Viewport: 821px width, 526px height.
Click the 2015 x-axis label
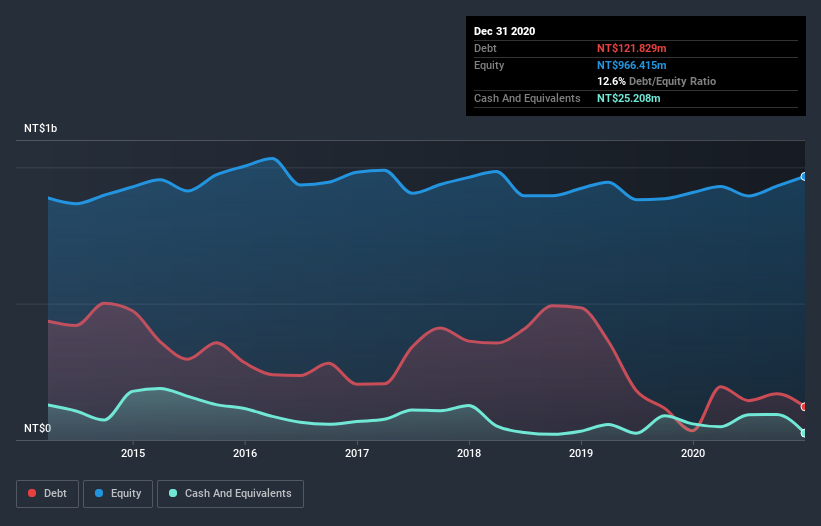[x=133, y=453]
